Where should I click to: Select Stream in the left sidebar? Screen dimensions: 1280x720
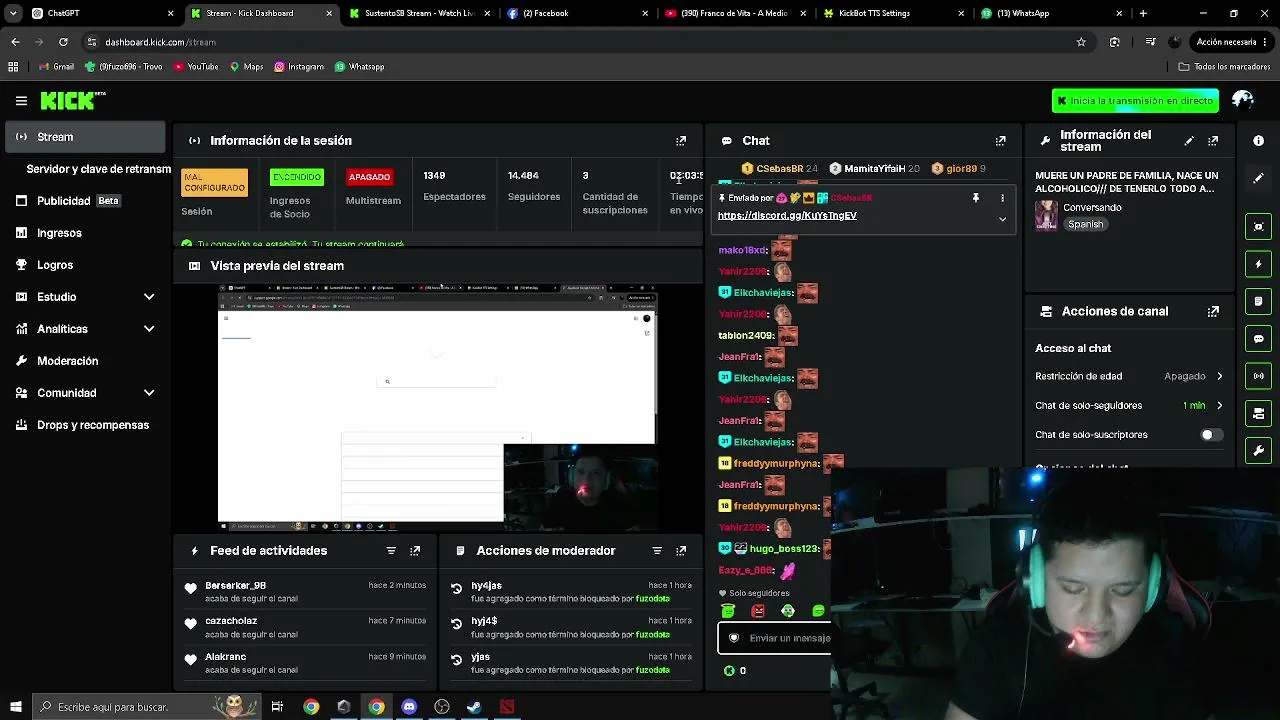point(85,137)
